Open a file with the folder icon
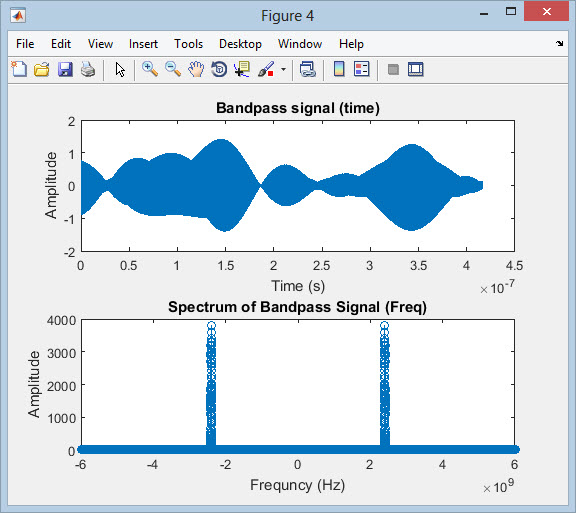 point(42,69)
